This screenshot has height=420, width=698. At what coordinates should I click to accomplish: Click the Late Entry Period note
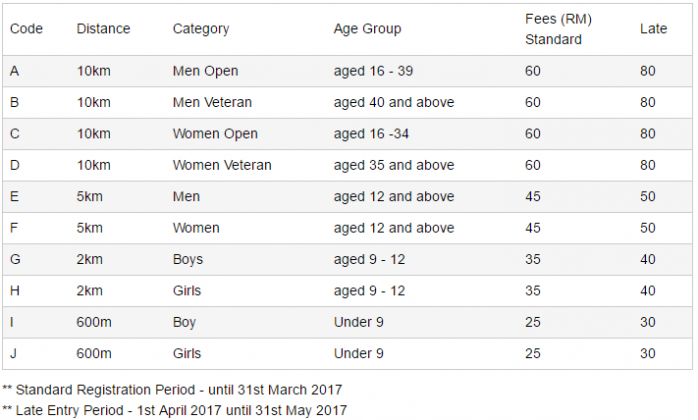(174, 410)
